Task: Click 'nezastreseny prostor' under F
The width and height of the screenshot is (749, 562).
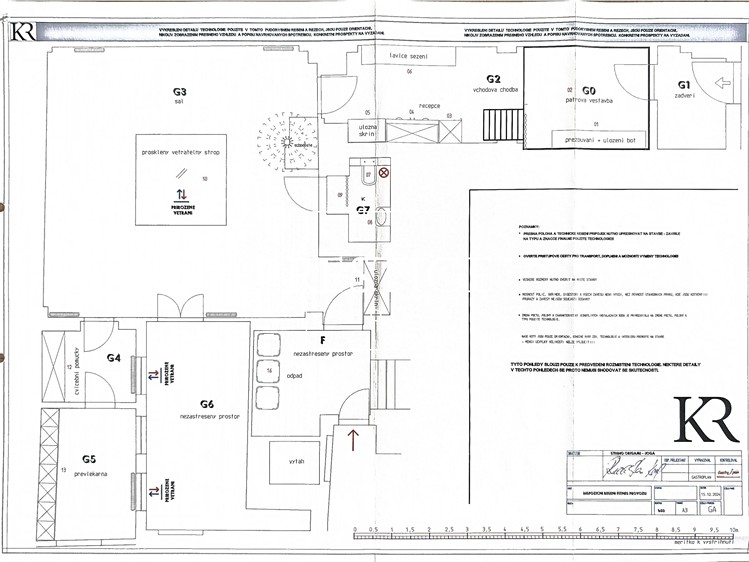Action: (x=323, y=354)
